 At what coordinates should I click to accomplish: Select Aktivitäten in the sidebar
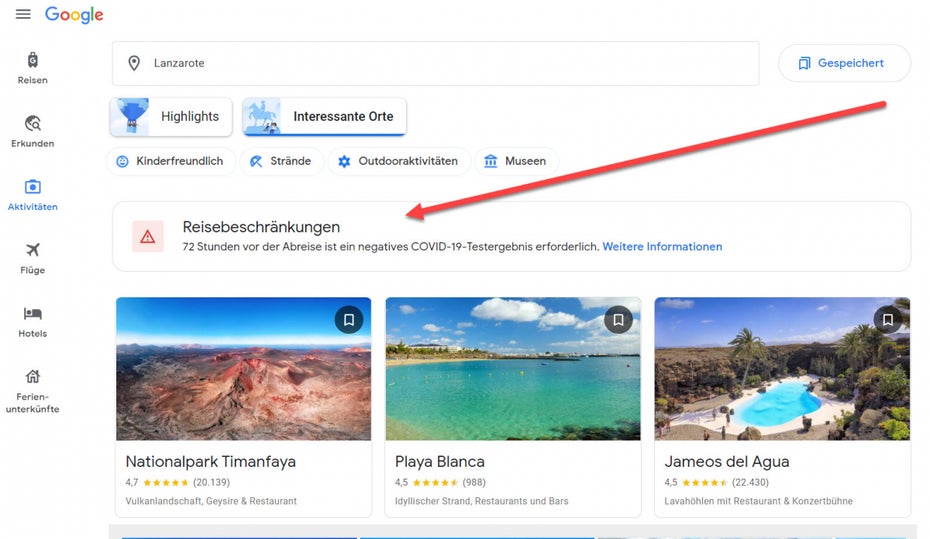click(33, 195)
